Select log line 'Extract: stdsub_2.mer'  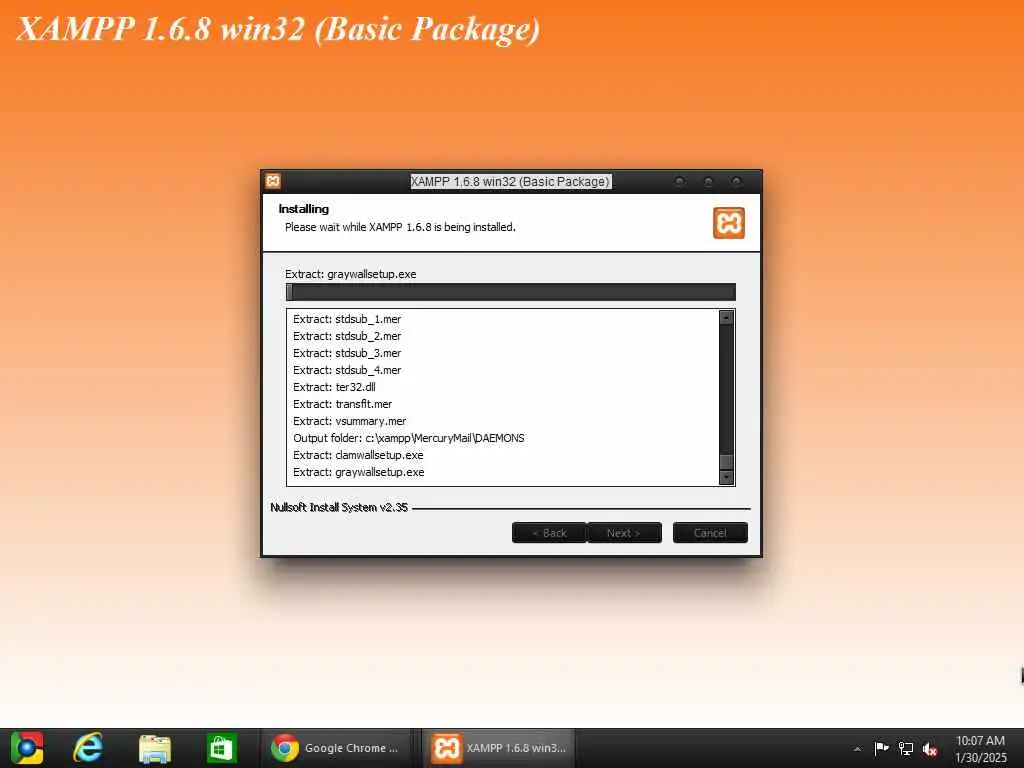click(x=347, y=336)
